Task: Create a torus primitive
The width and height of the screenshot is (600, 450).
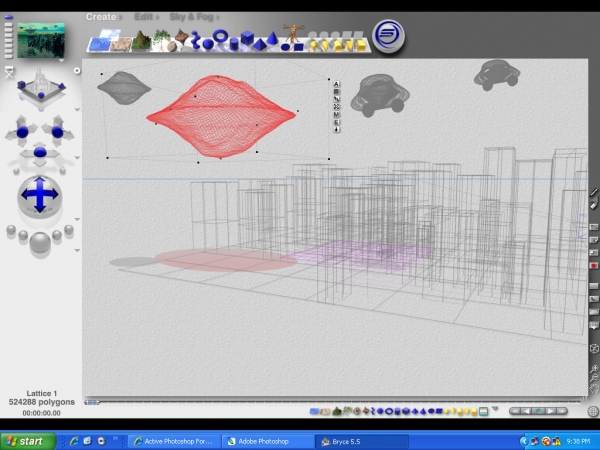Action: tap(220, 36)
